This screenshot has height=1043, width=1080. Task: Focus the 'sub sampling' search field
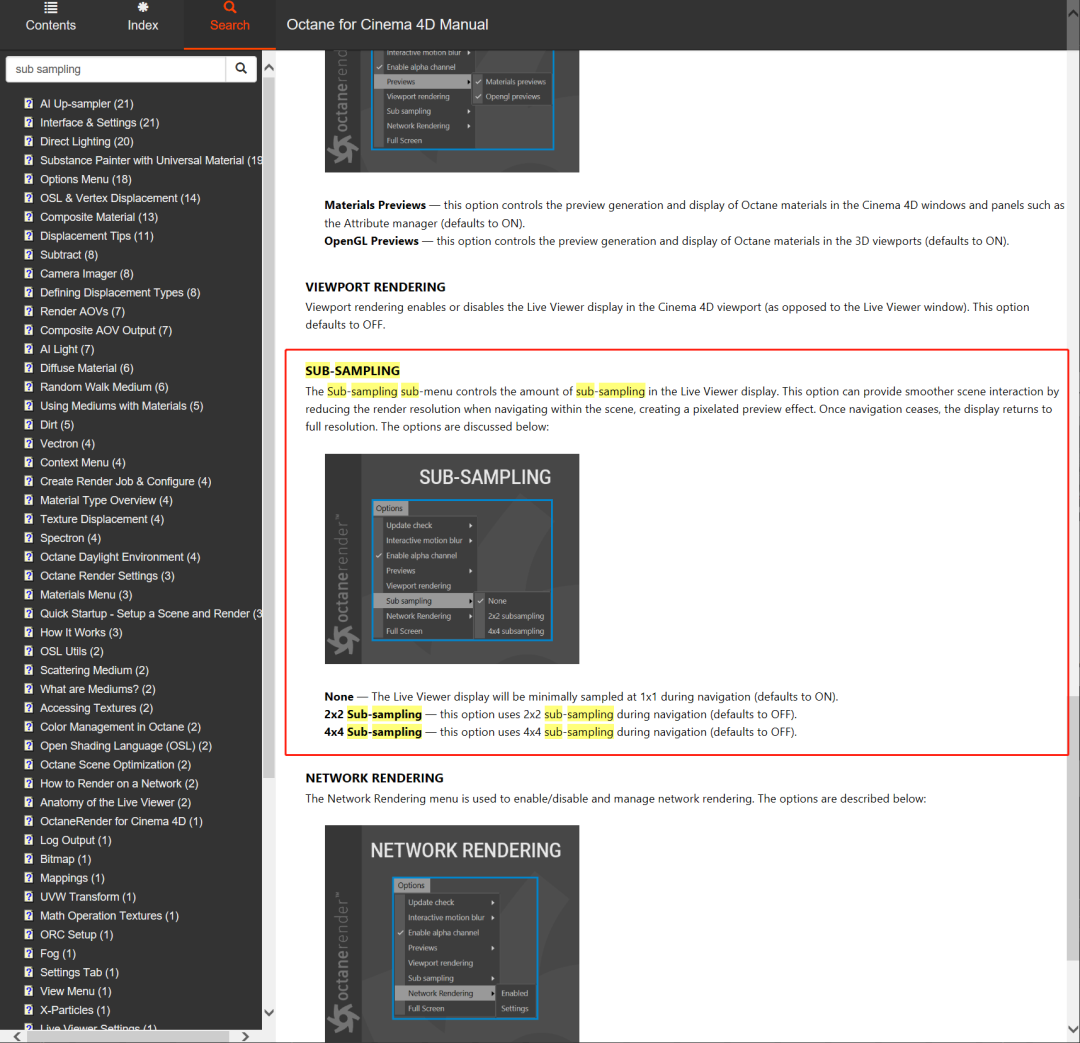pos(116,69)
